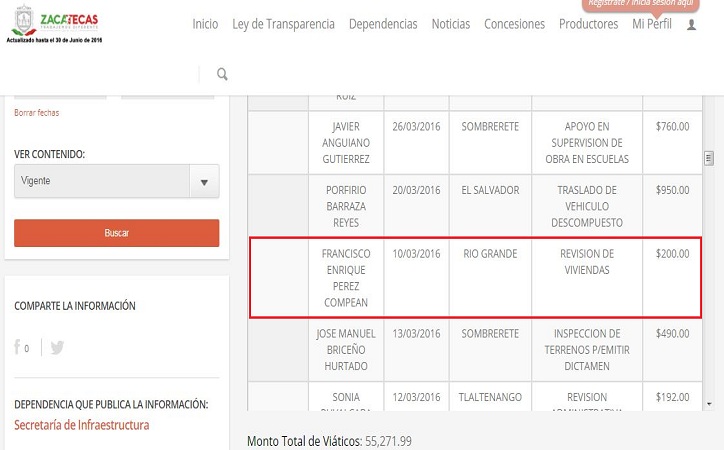Click the 'Borrar fechas' link

point(36,113)
